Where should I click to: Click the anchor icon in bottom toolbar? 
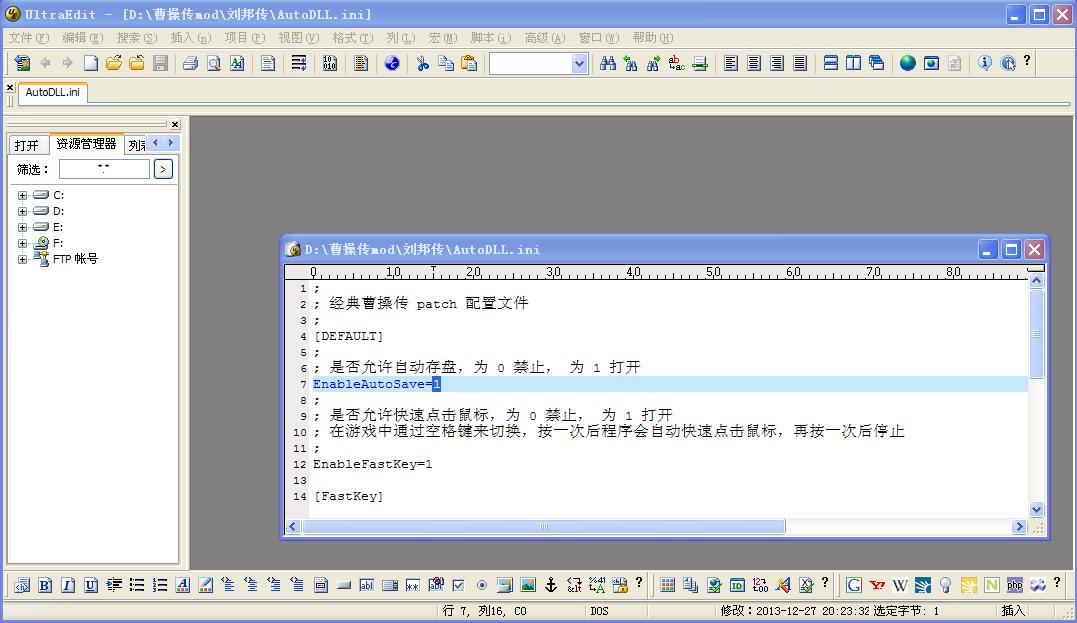[x=550, y=585]
